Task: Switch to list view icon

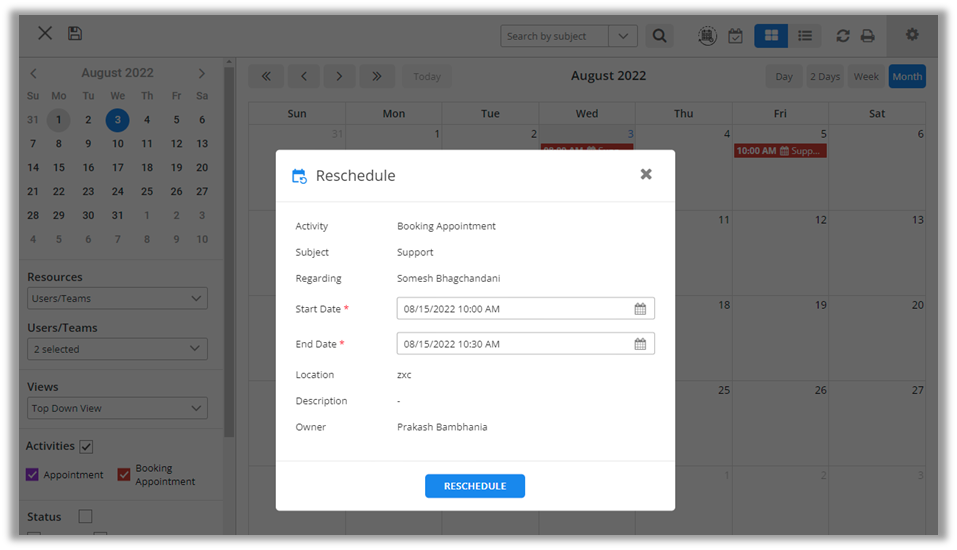Action: [804, 36]
